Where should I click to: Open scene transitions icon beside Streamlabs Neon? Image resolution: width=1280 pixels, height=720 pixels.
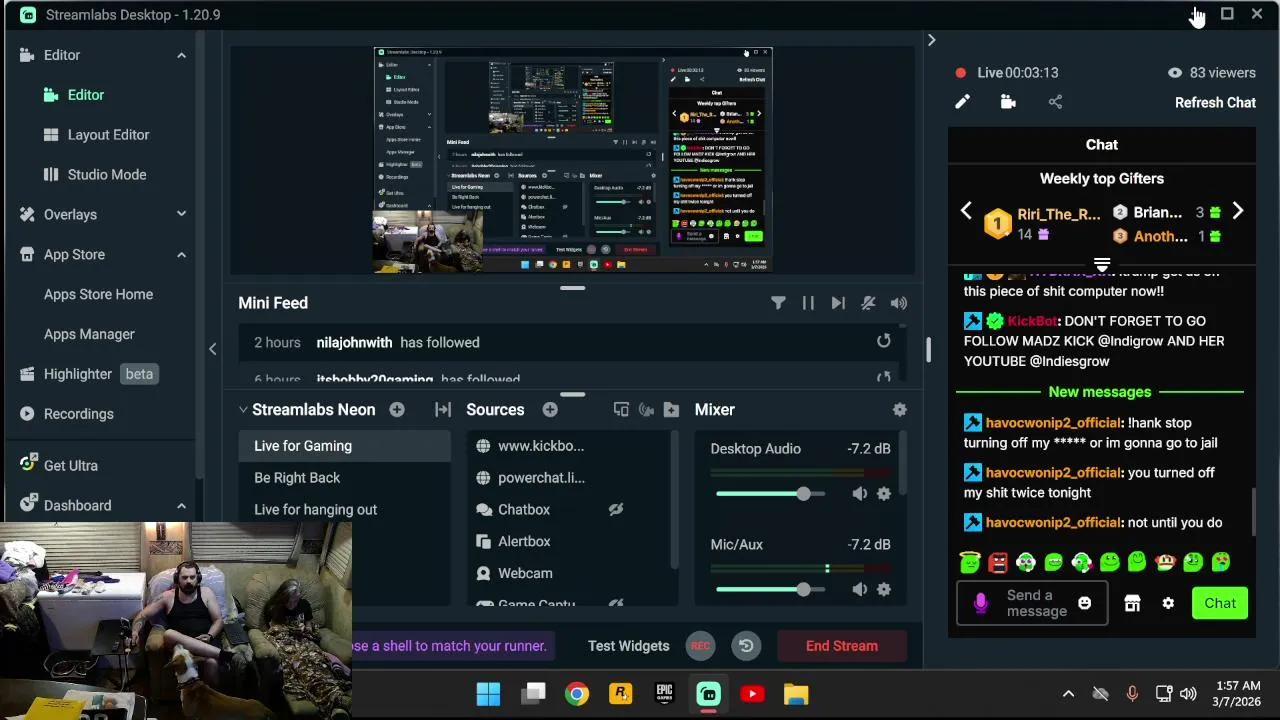click(443, 410)
